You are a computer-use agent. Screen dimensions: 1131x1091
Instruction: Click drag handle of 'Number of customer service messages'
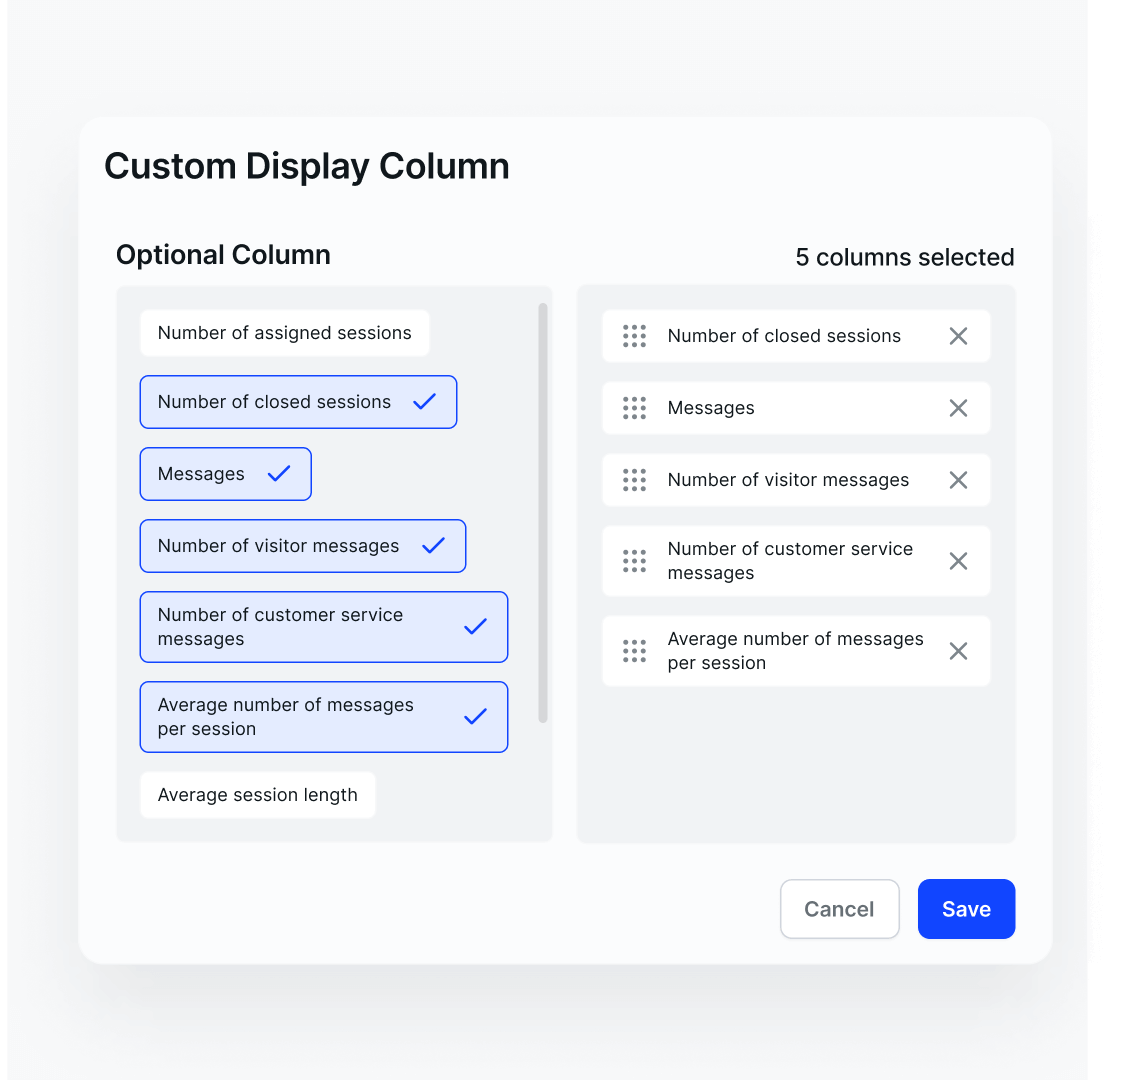click(x=634, y=561)
